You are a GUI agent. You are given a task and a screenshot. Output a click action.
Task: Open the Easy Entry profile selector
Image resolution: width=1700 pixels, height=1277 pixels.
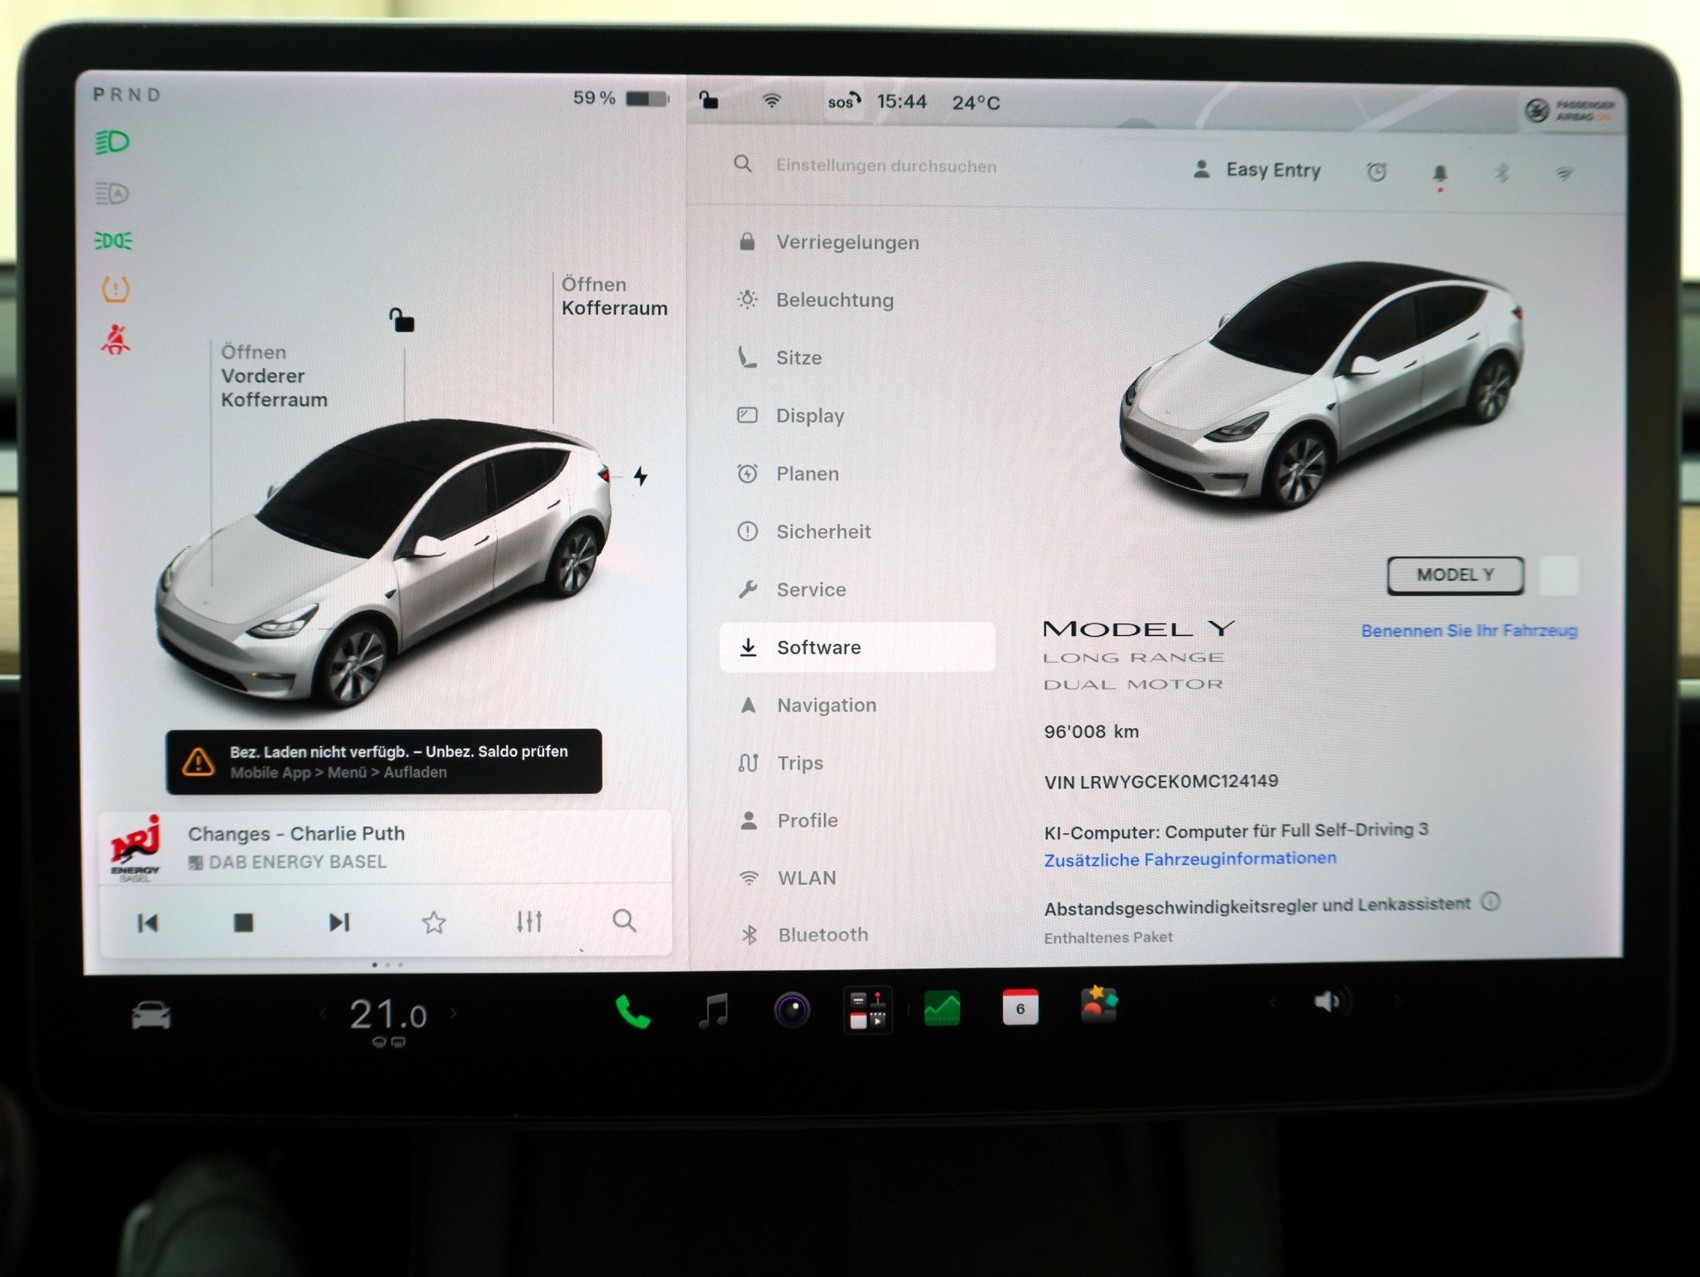point(1257,170)
